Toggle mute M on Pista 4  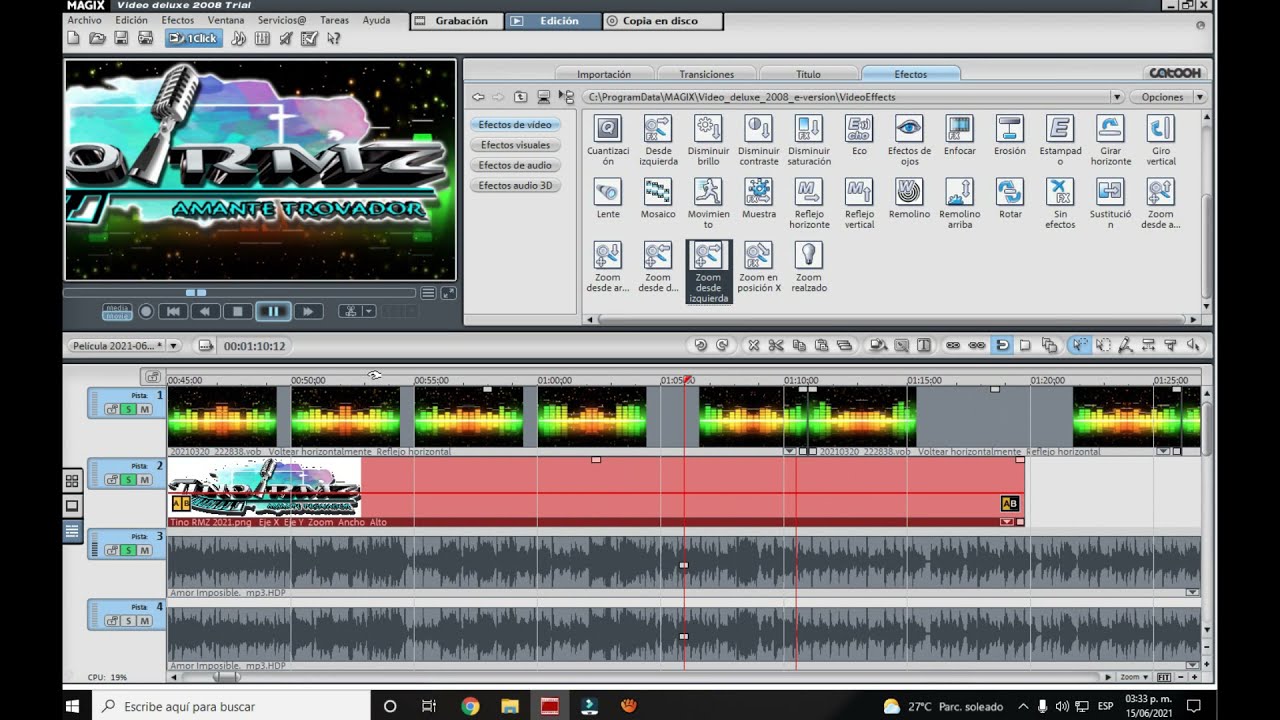coord(144,621)
